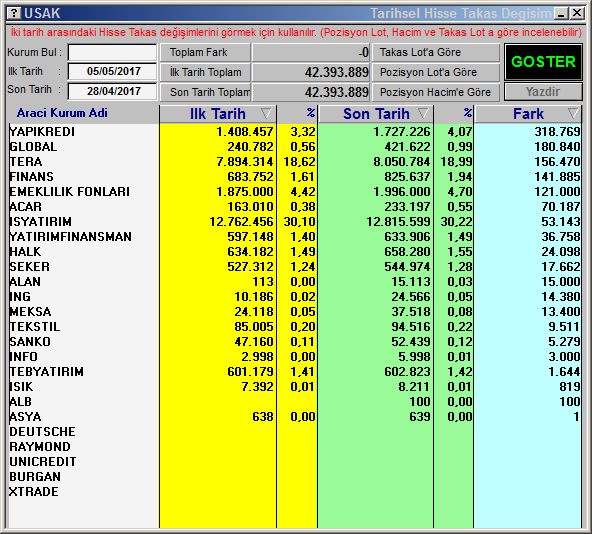
Task: Select the MEKSA row
Action: [294, 312]
